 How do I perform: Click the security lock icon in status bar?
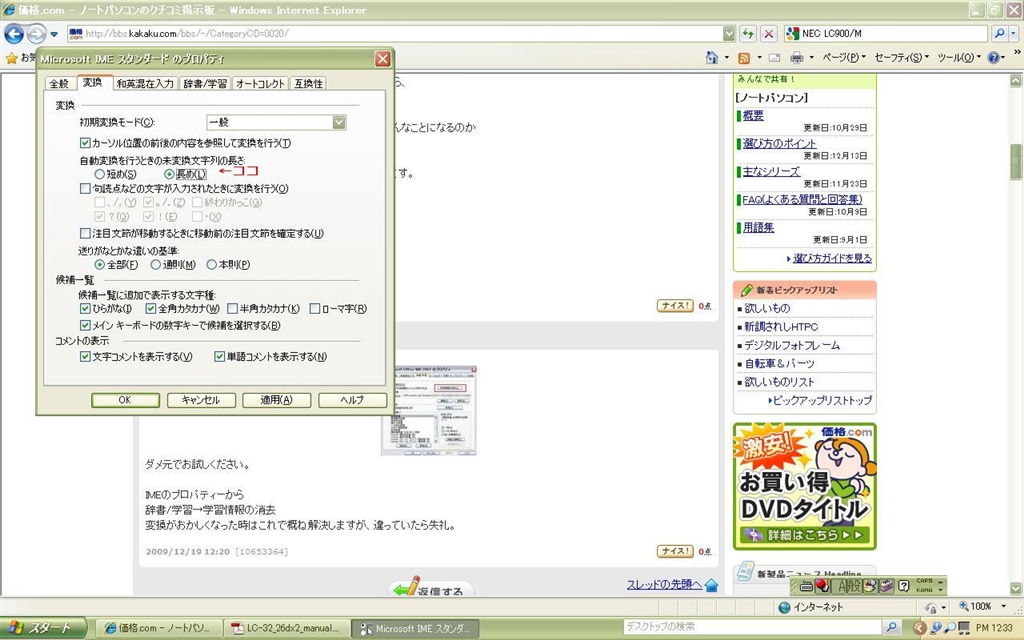932,608
